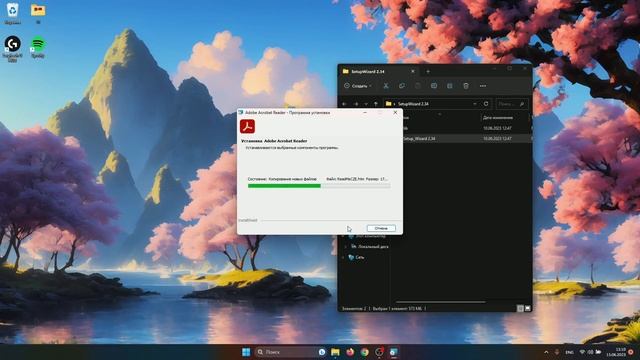This screenshot has width=640, height=360.
Task: Open File Explorer from the taskbar
Action: pyautogui.click(x=335, y=352)
